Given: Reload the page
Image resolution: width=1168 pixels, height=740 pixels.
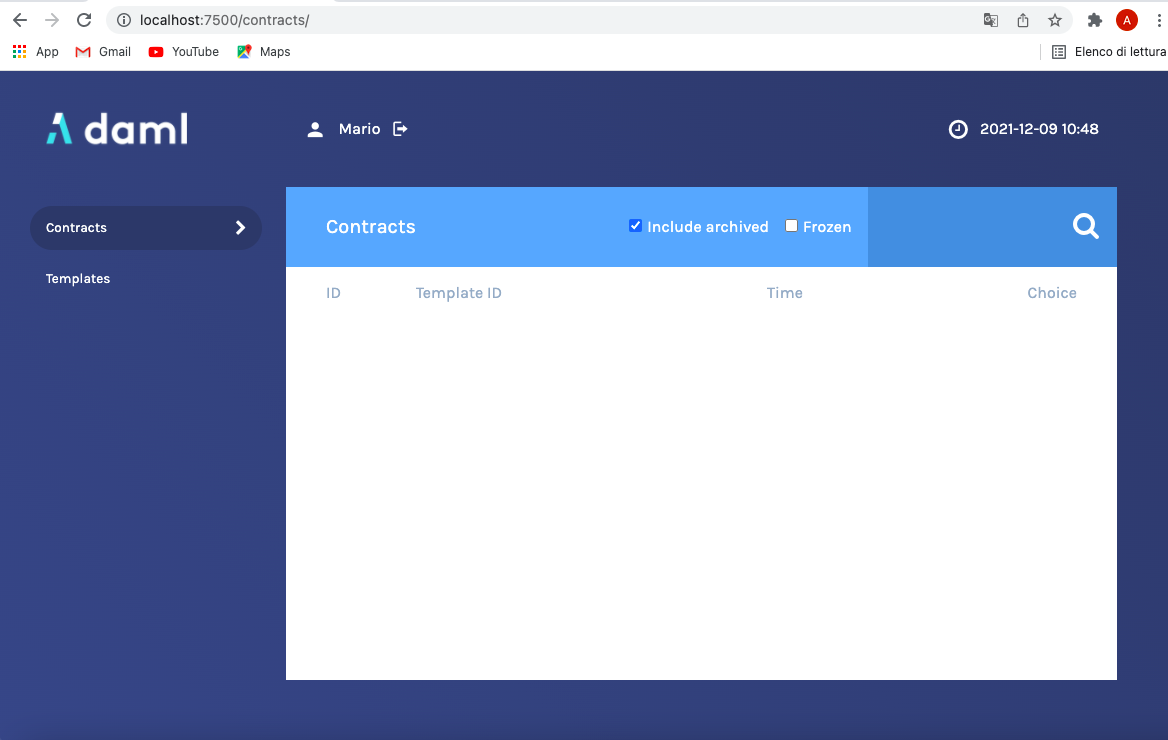Looking at the screenshot, I should pos(84,20).
